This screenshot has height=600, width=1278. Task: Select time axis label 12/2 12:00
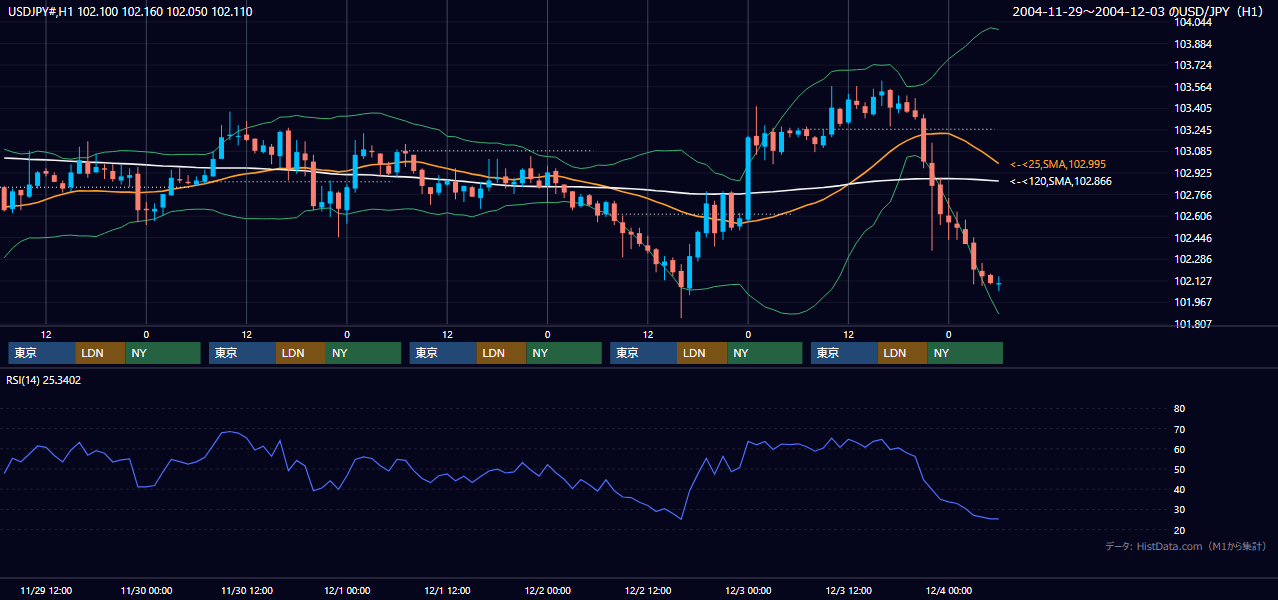click(648, 590)
